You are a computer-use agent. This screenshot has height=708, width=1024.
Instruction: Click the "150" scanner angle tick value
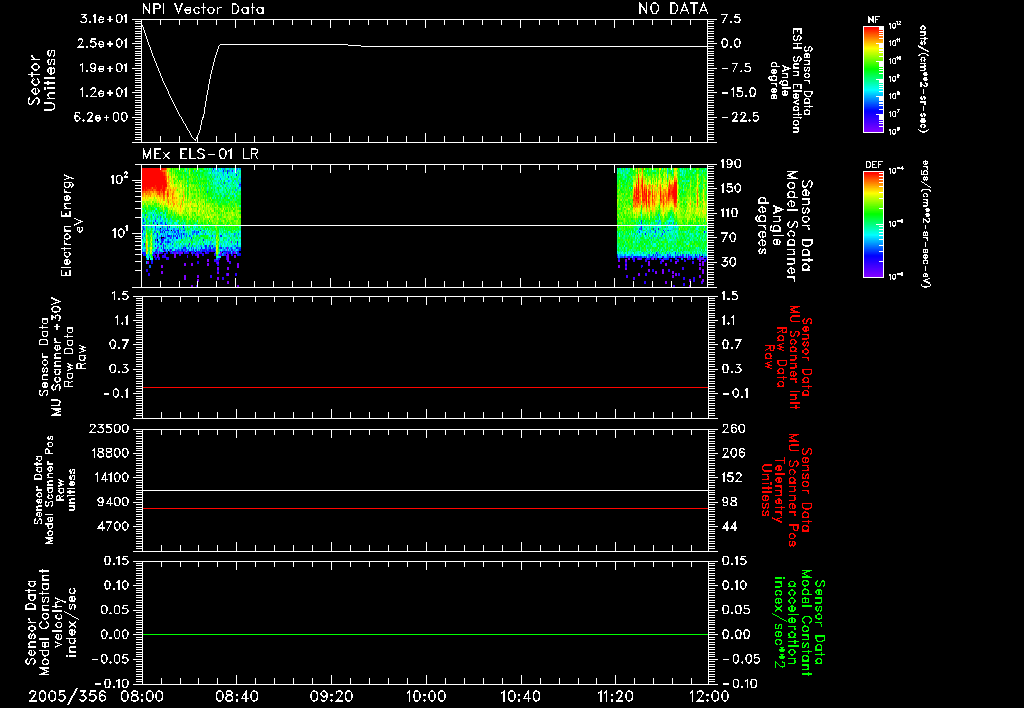732,189
